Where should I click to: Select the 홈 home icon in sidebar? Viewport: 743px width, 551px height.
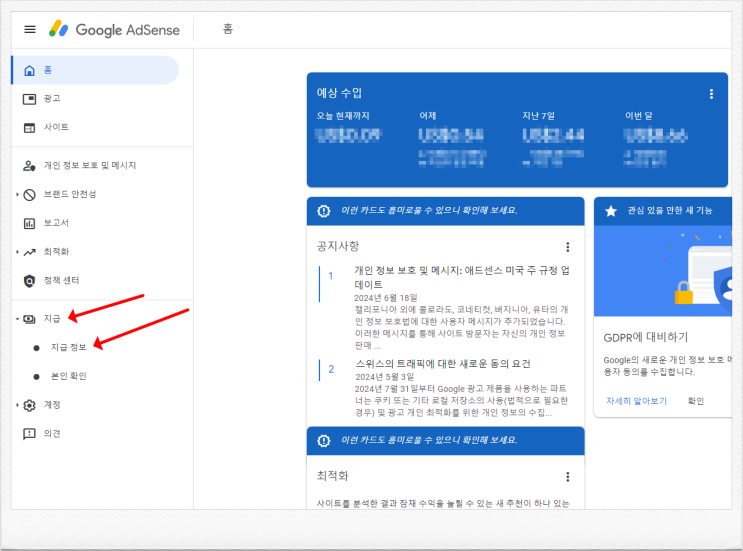[x=29, y=71]
